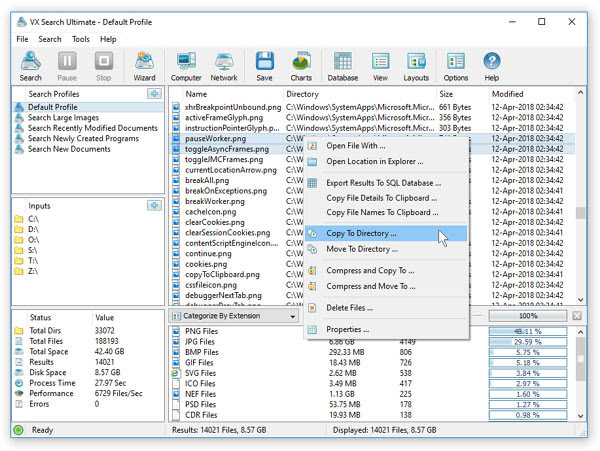Viewport: 600px width, 451px height.
Task: Close the categories pane with X icon
Action: click(577, 316)
